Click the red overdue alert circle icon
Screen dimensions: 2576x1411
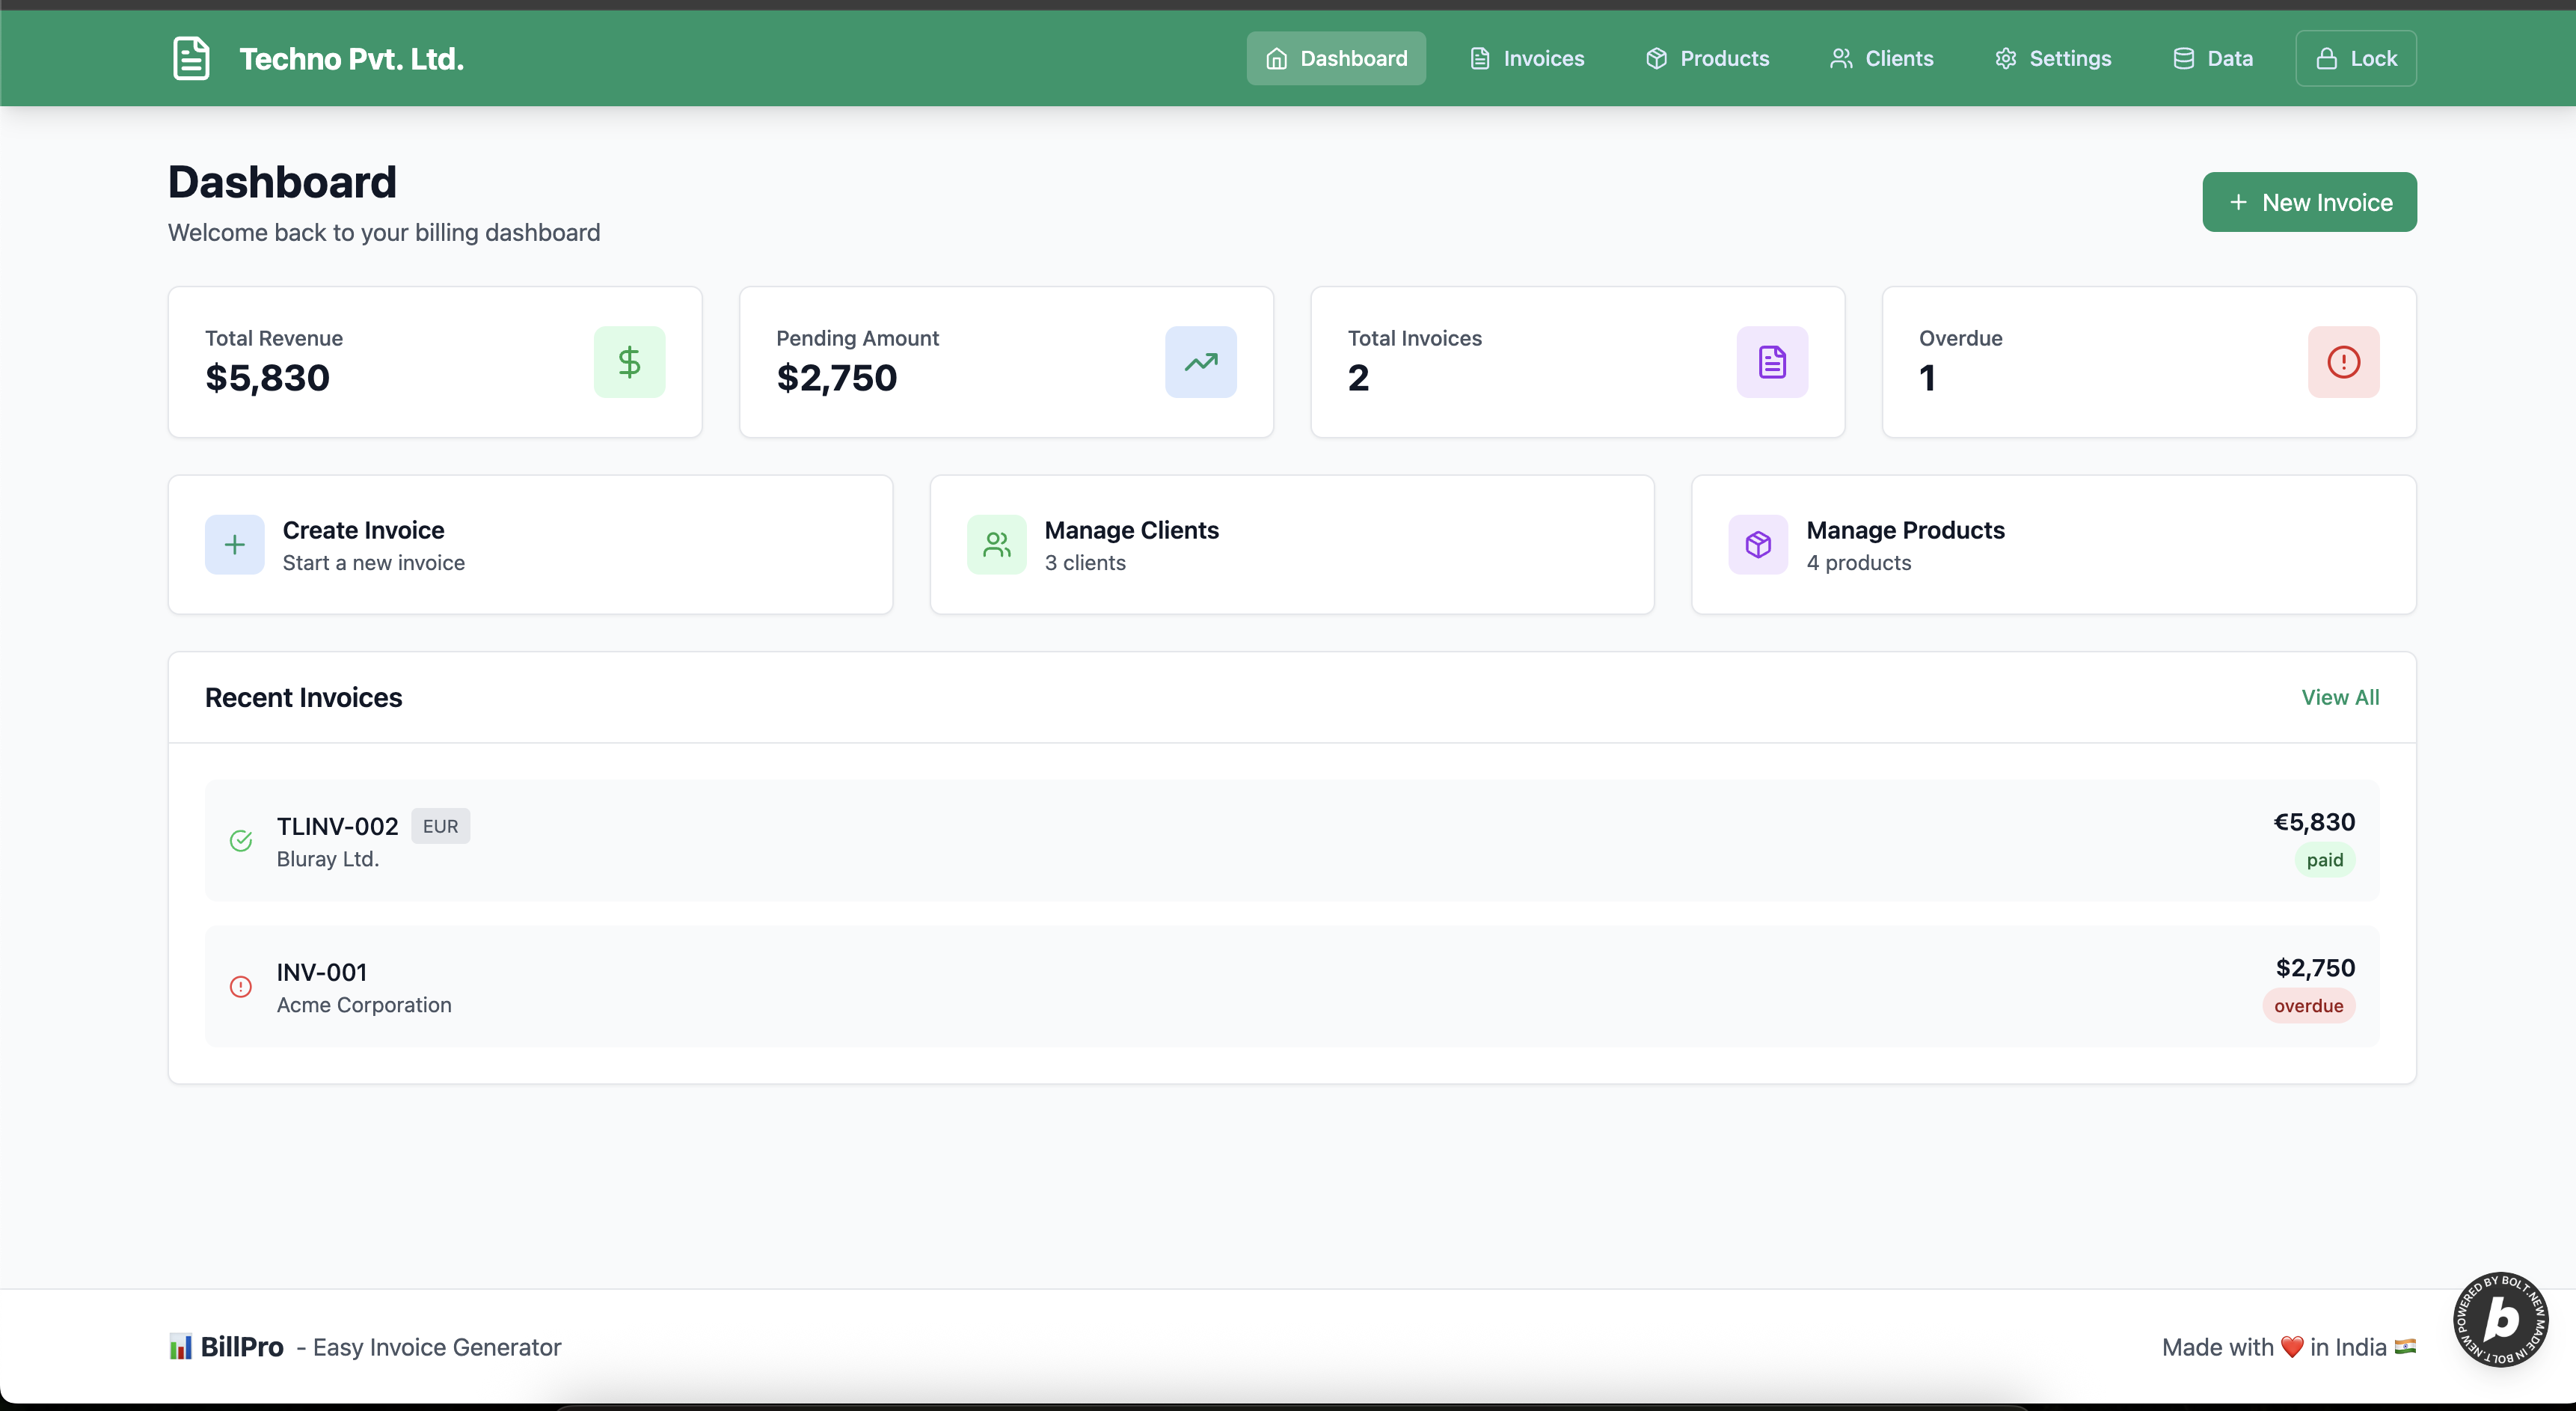click(2342, 362)
